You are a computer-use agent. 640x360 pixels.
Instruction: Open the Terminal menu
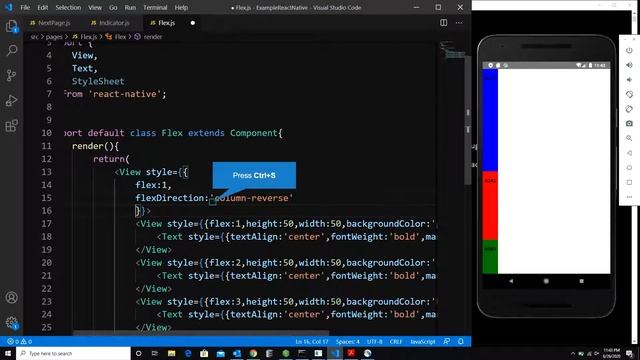coord(155,7)
